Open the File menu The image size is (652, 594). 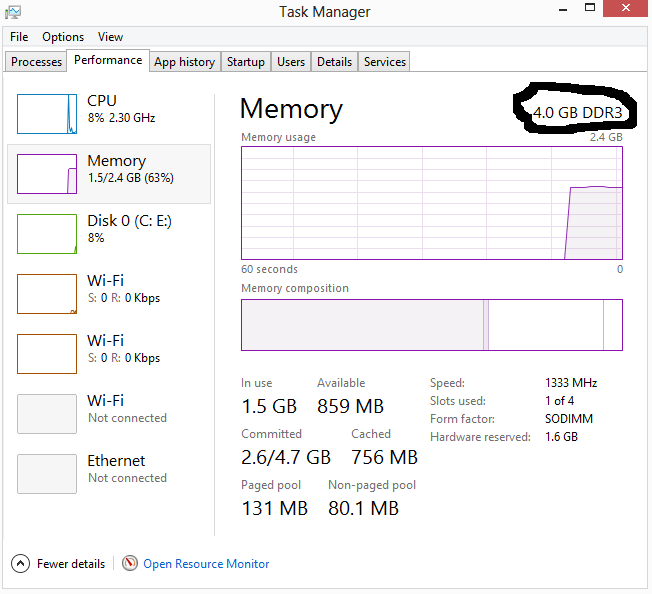point(19,37)
